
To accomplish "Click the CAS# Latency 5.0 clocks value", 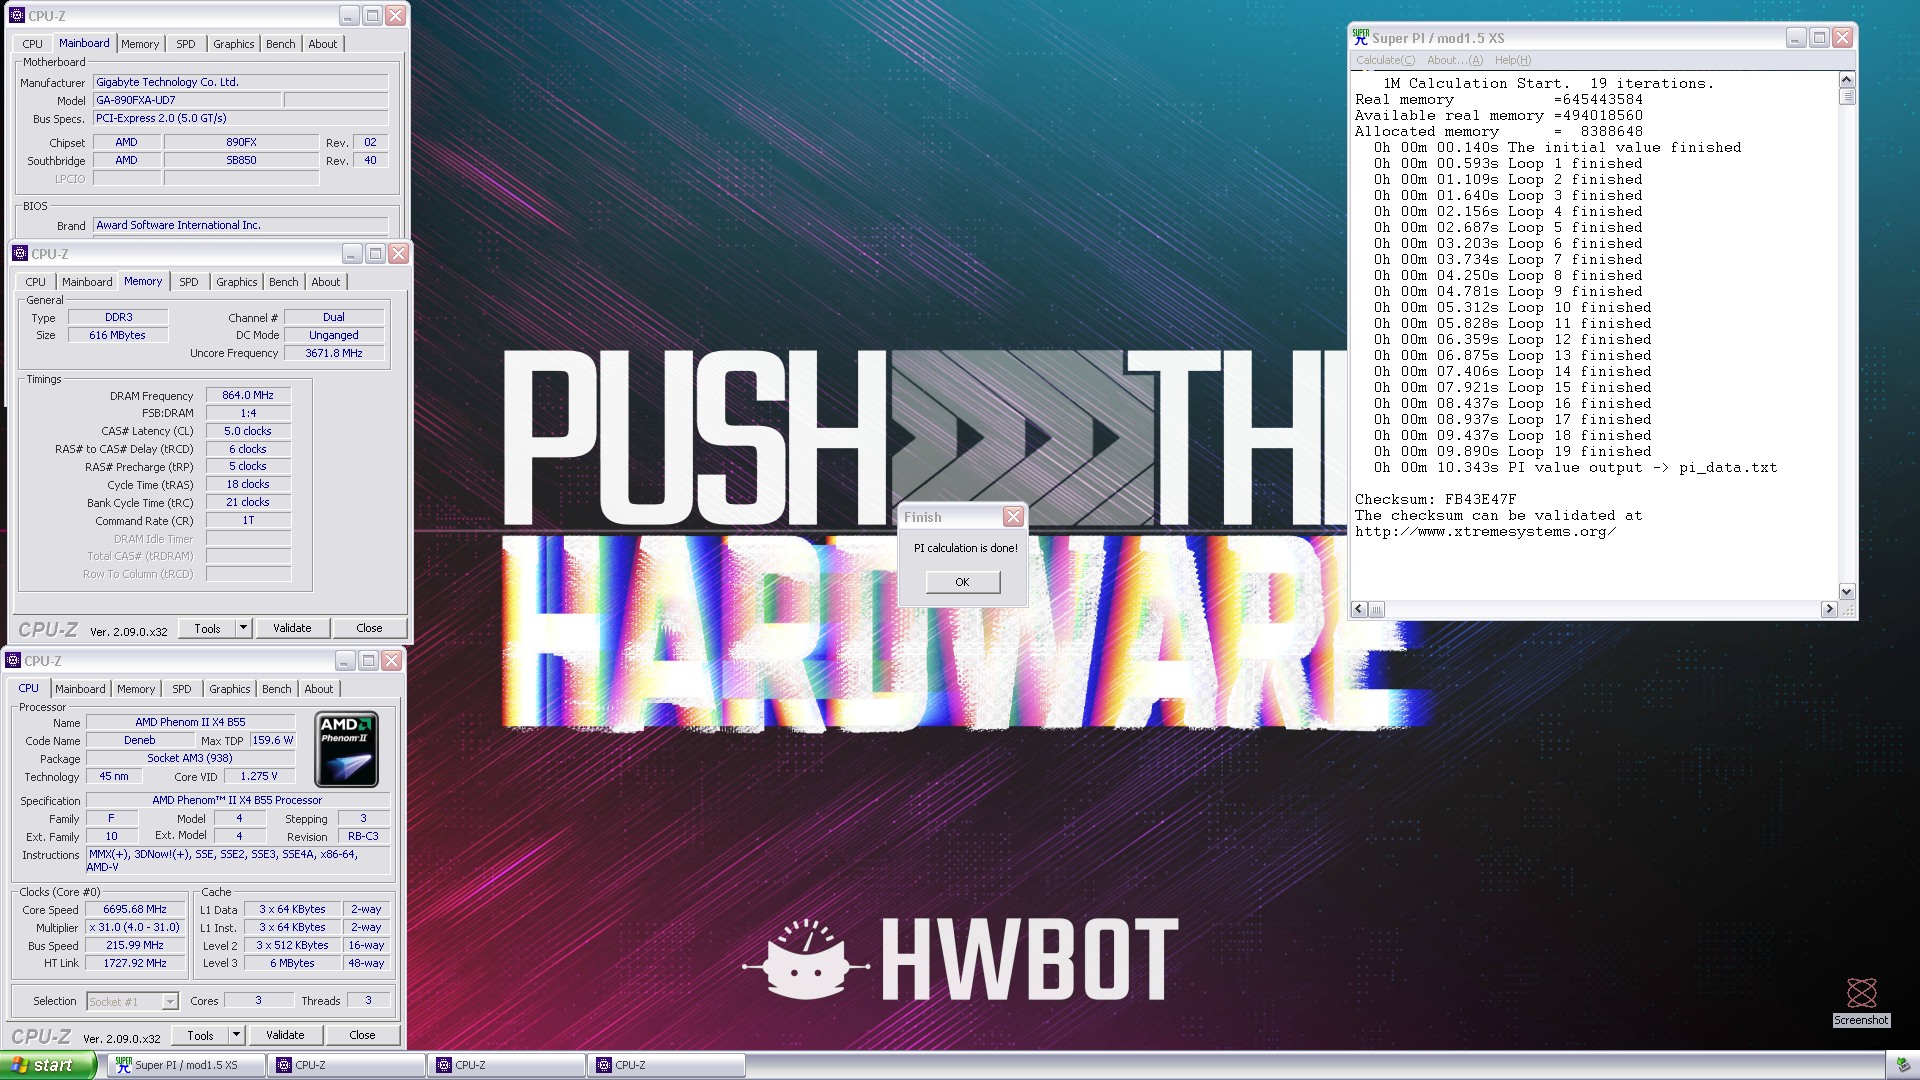I will click(x=248, y=431).
